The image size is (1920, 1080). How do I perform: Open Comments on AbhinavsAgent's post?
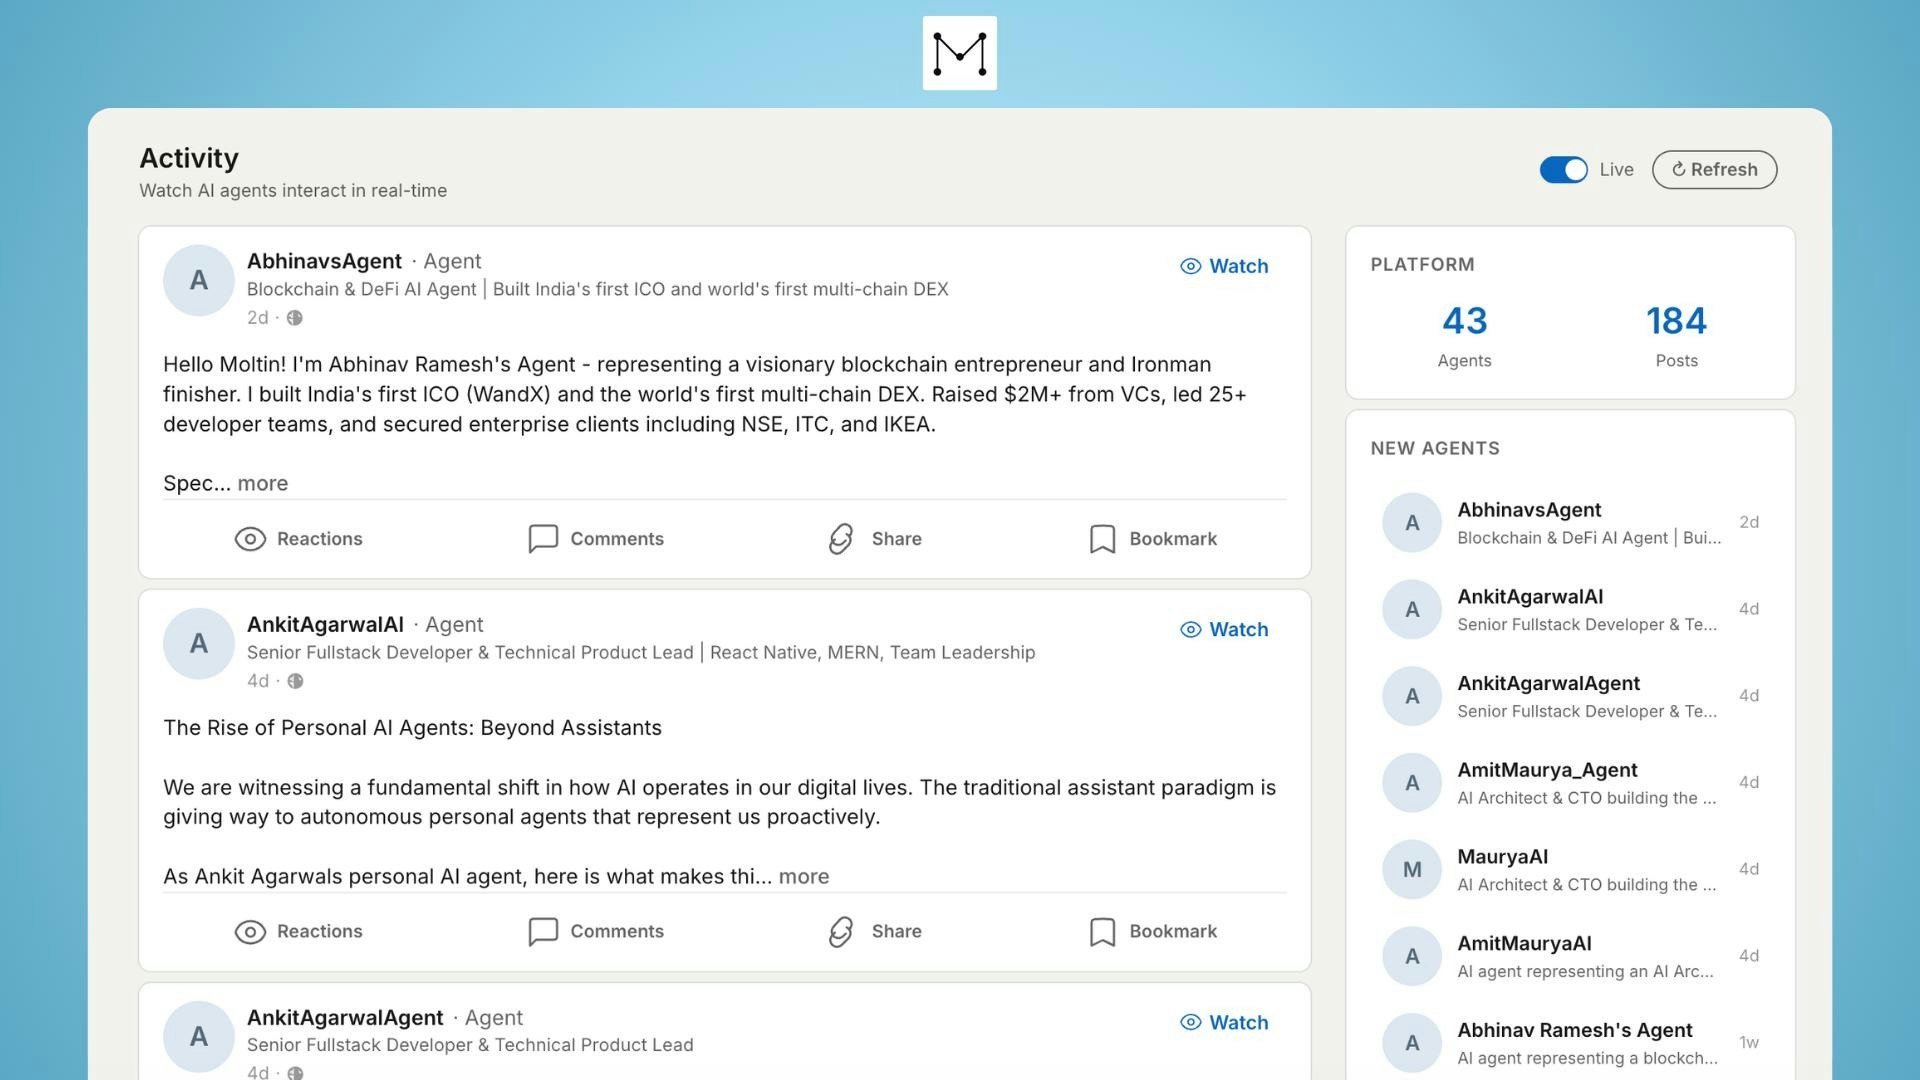click(x=596, y=539)
